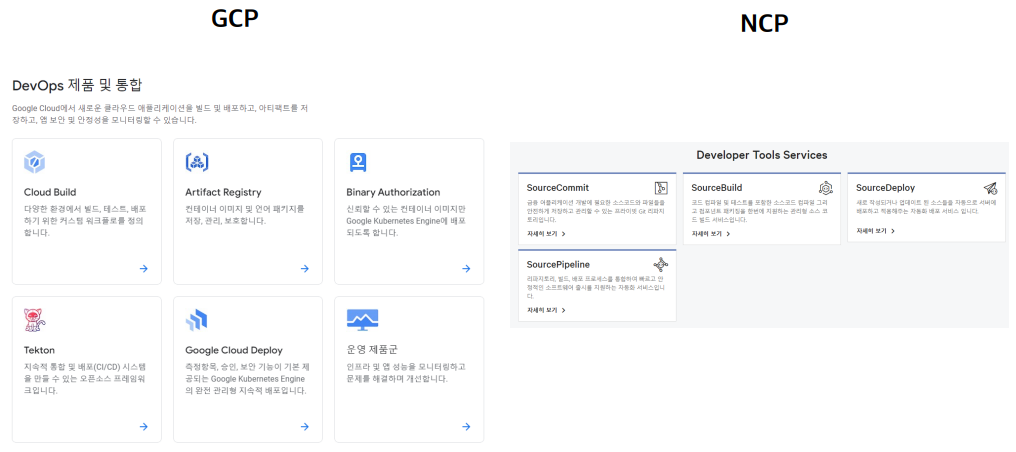
Task: Click the SourceDeploy title
Action: (x=885, y=188)
